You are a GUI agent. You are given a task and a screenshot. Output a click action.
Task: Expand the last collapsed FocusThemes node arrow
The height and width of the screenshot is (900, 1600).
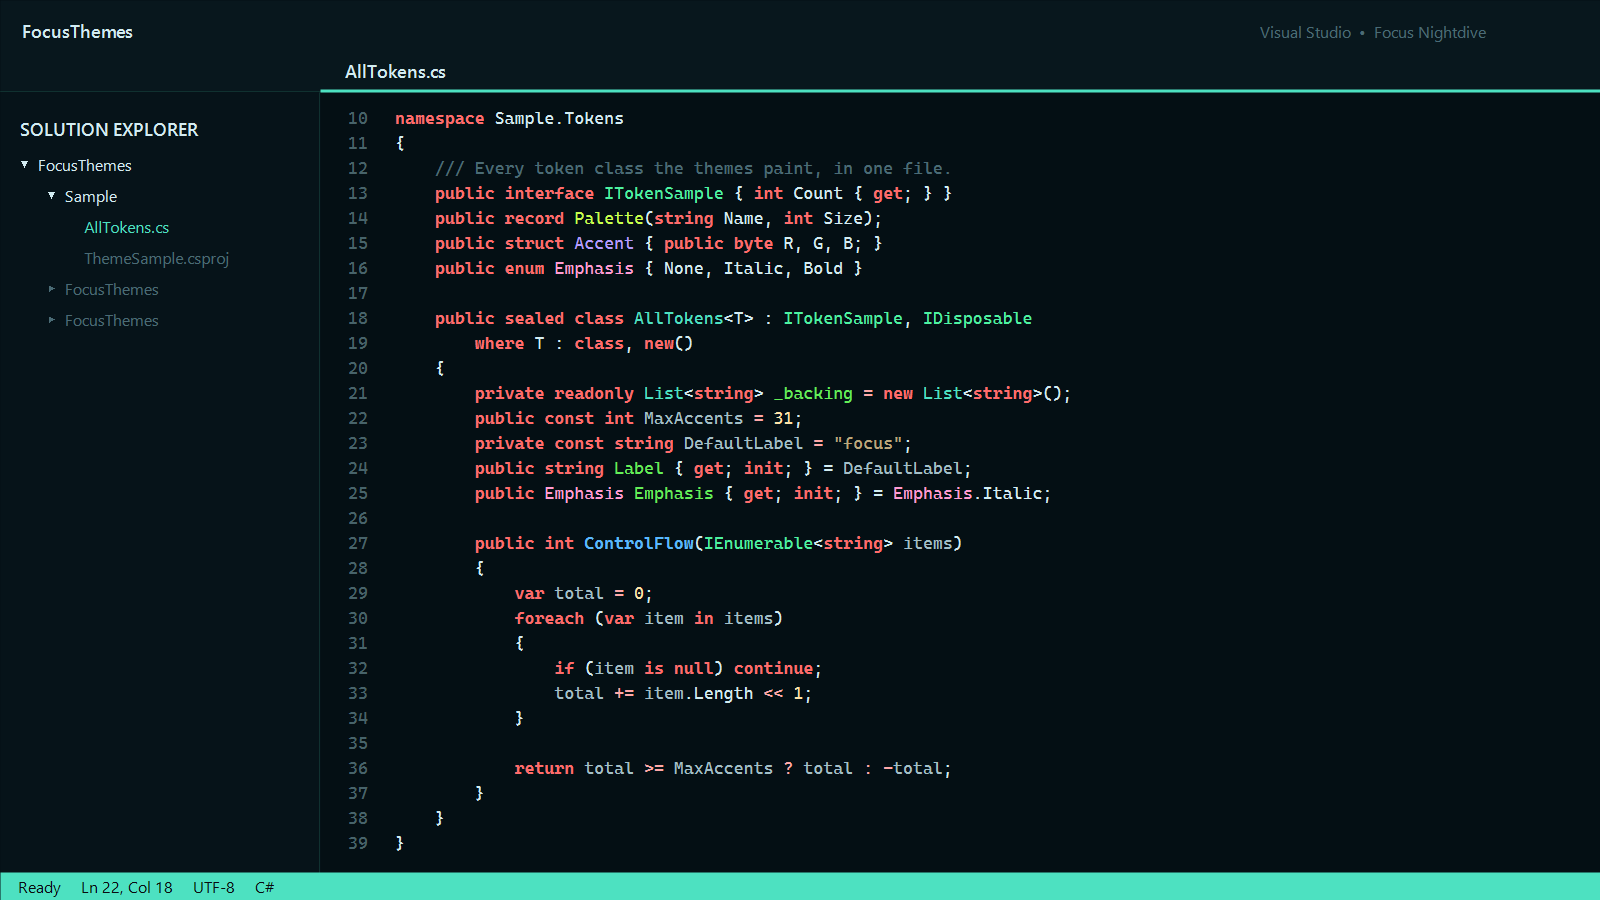click(52, 320)
